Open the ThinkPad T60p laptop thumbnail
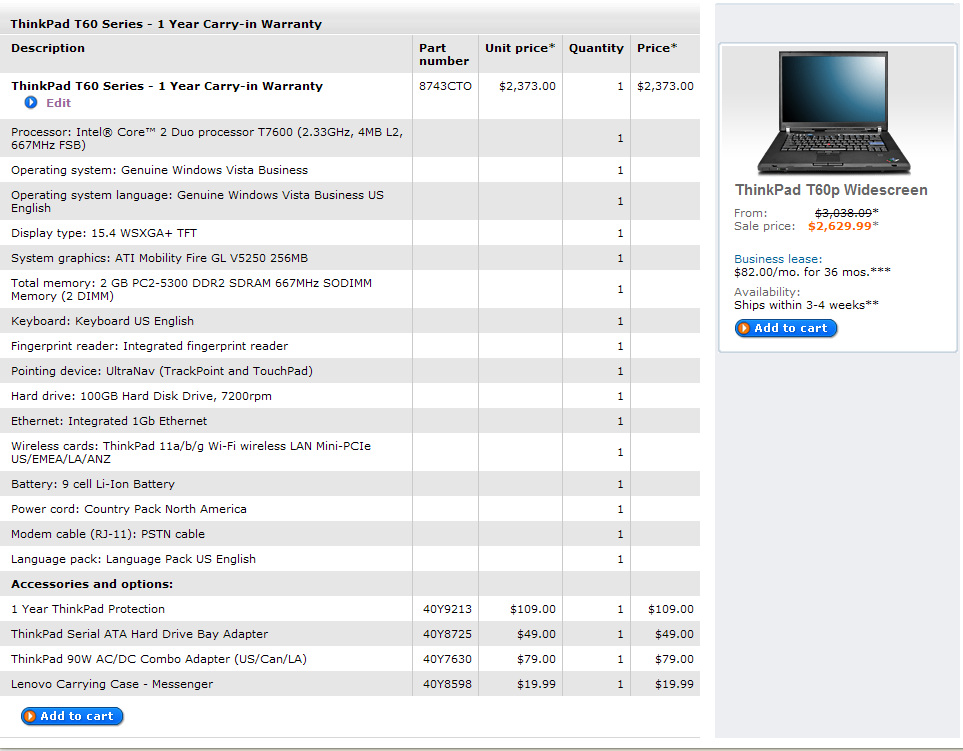 point(833,113)
